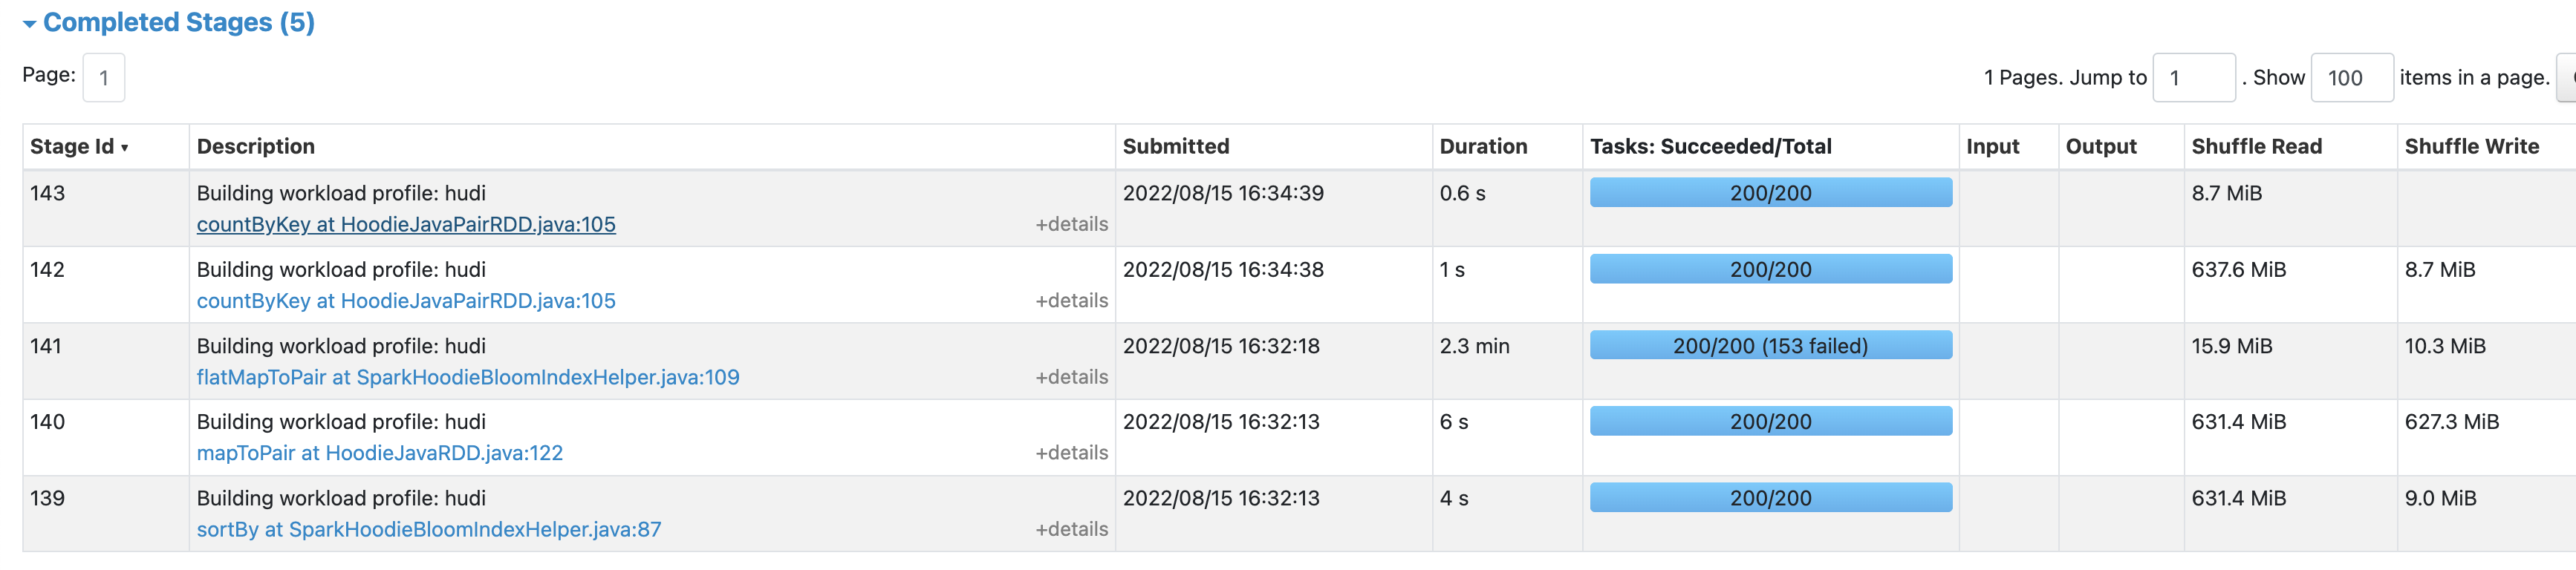The height and width of the screenshot is (570, 2576).
Task: Click the items-per-page input showing 100
Action: [2352, 77]
